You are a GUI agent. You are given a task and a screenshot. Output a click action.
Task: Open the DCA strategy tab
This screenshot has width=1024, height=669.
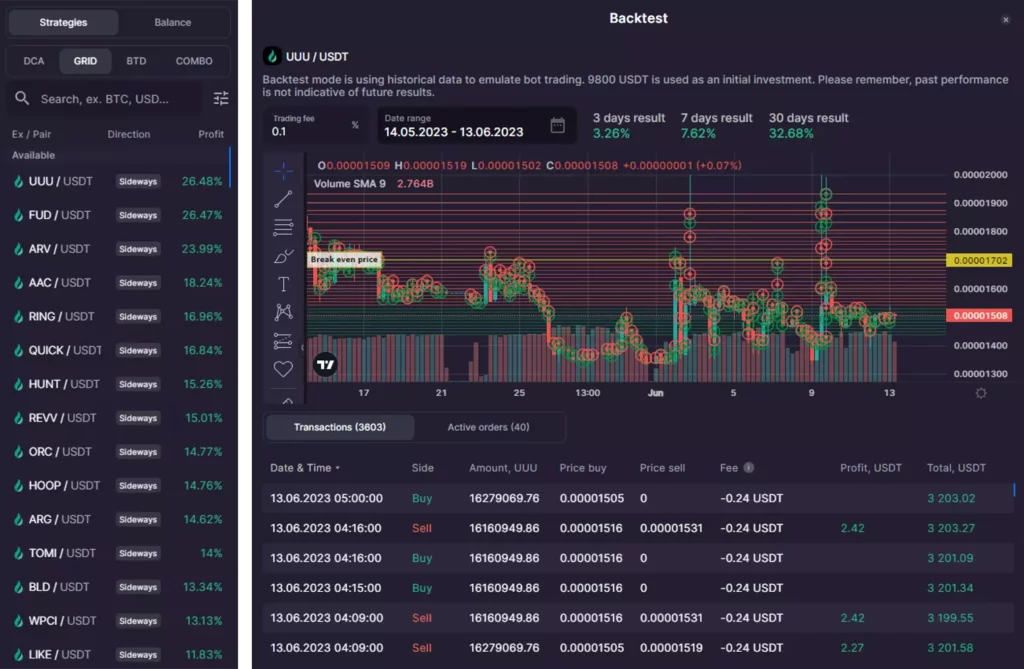coord(32,61)
